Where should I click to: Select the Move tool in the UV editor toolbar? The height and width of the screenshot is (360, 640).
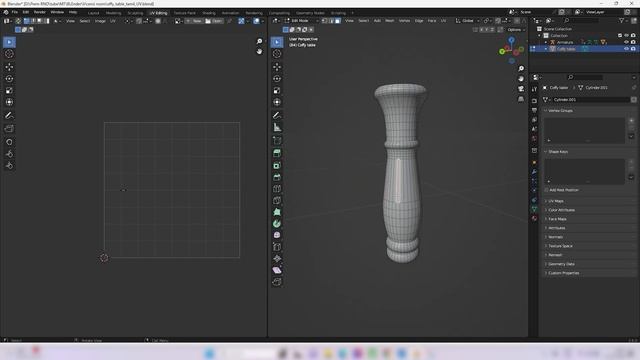click(x=9, y=67)
